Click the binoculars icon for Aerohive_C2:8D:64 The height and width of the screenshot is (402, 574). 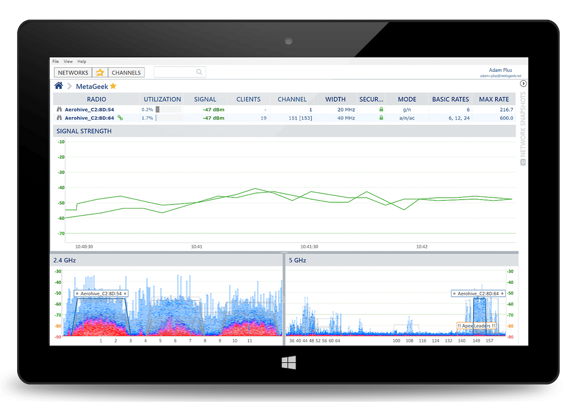click(x=59, y=118)
